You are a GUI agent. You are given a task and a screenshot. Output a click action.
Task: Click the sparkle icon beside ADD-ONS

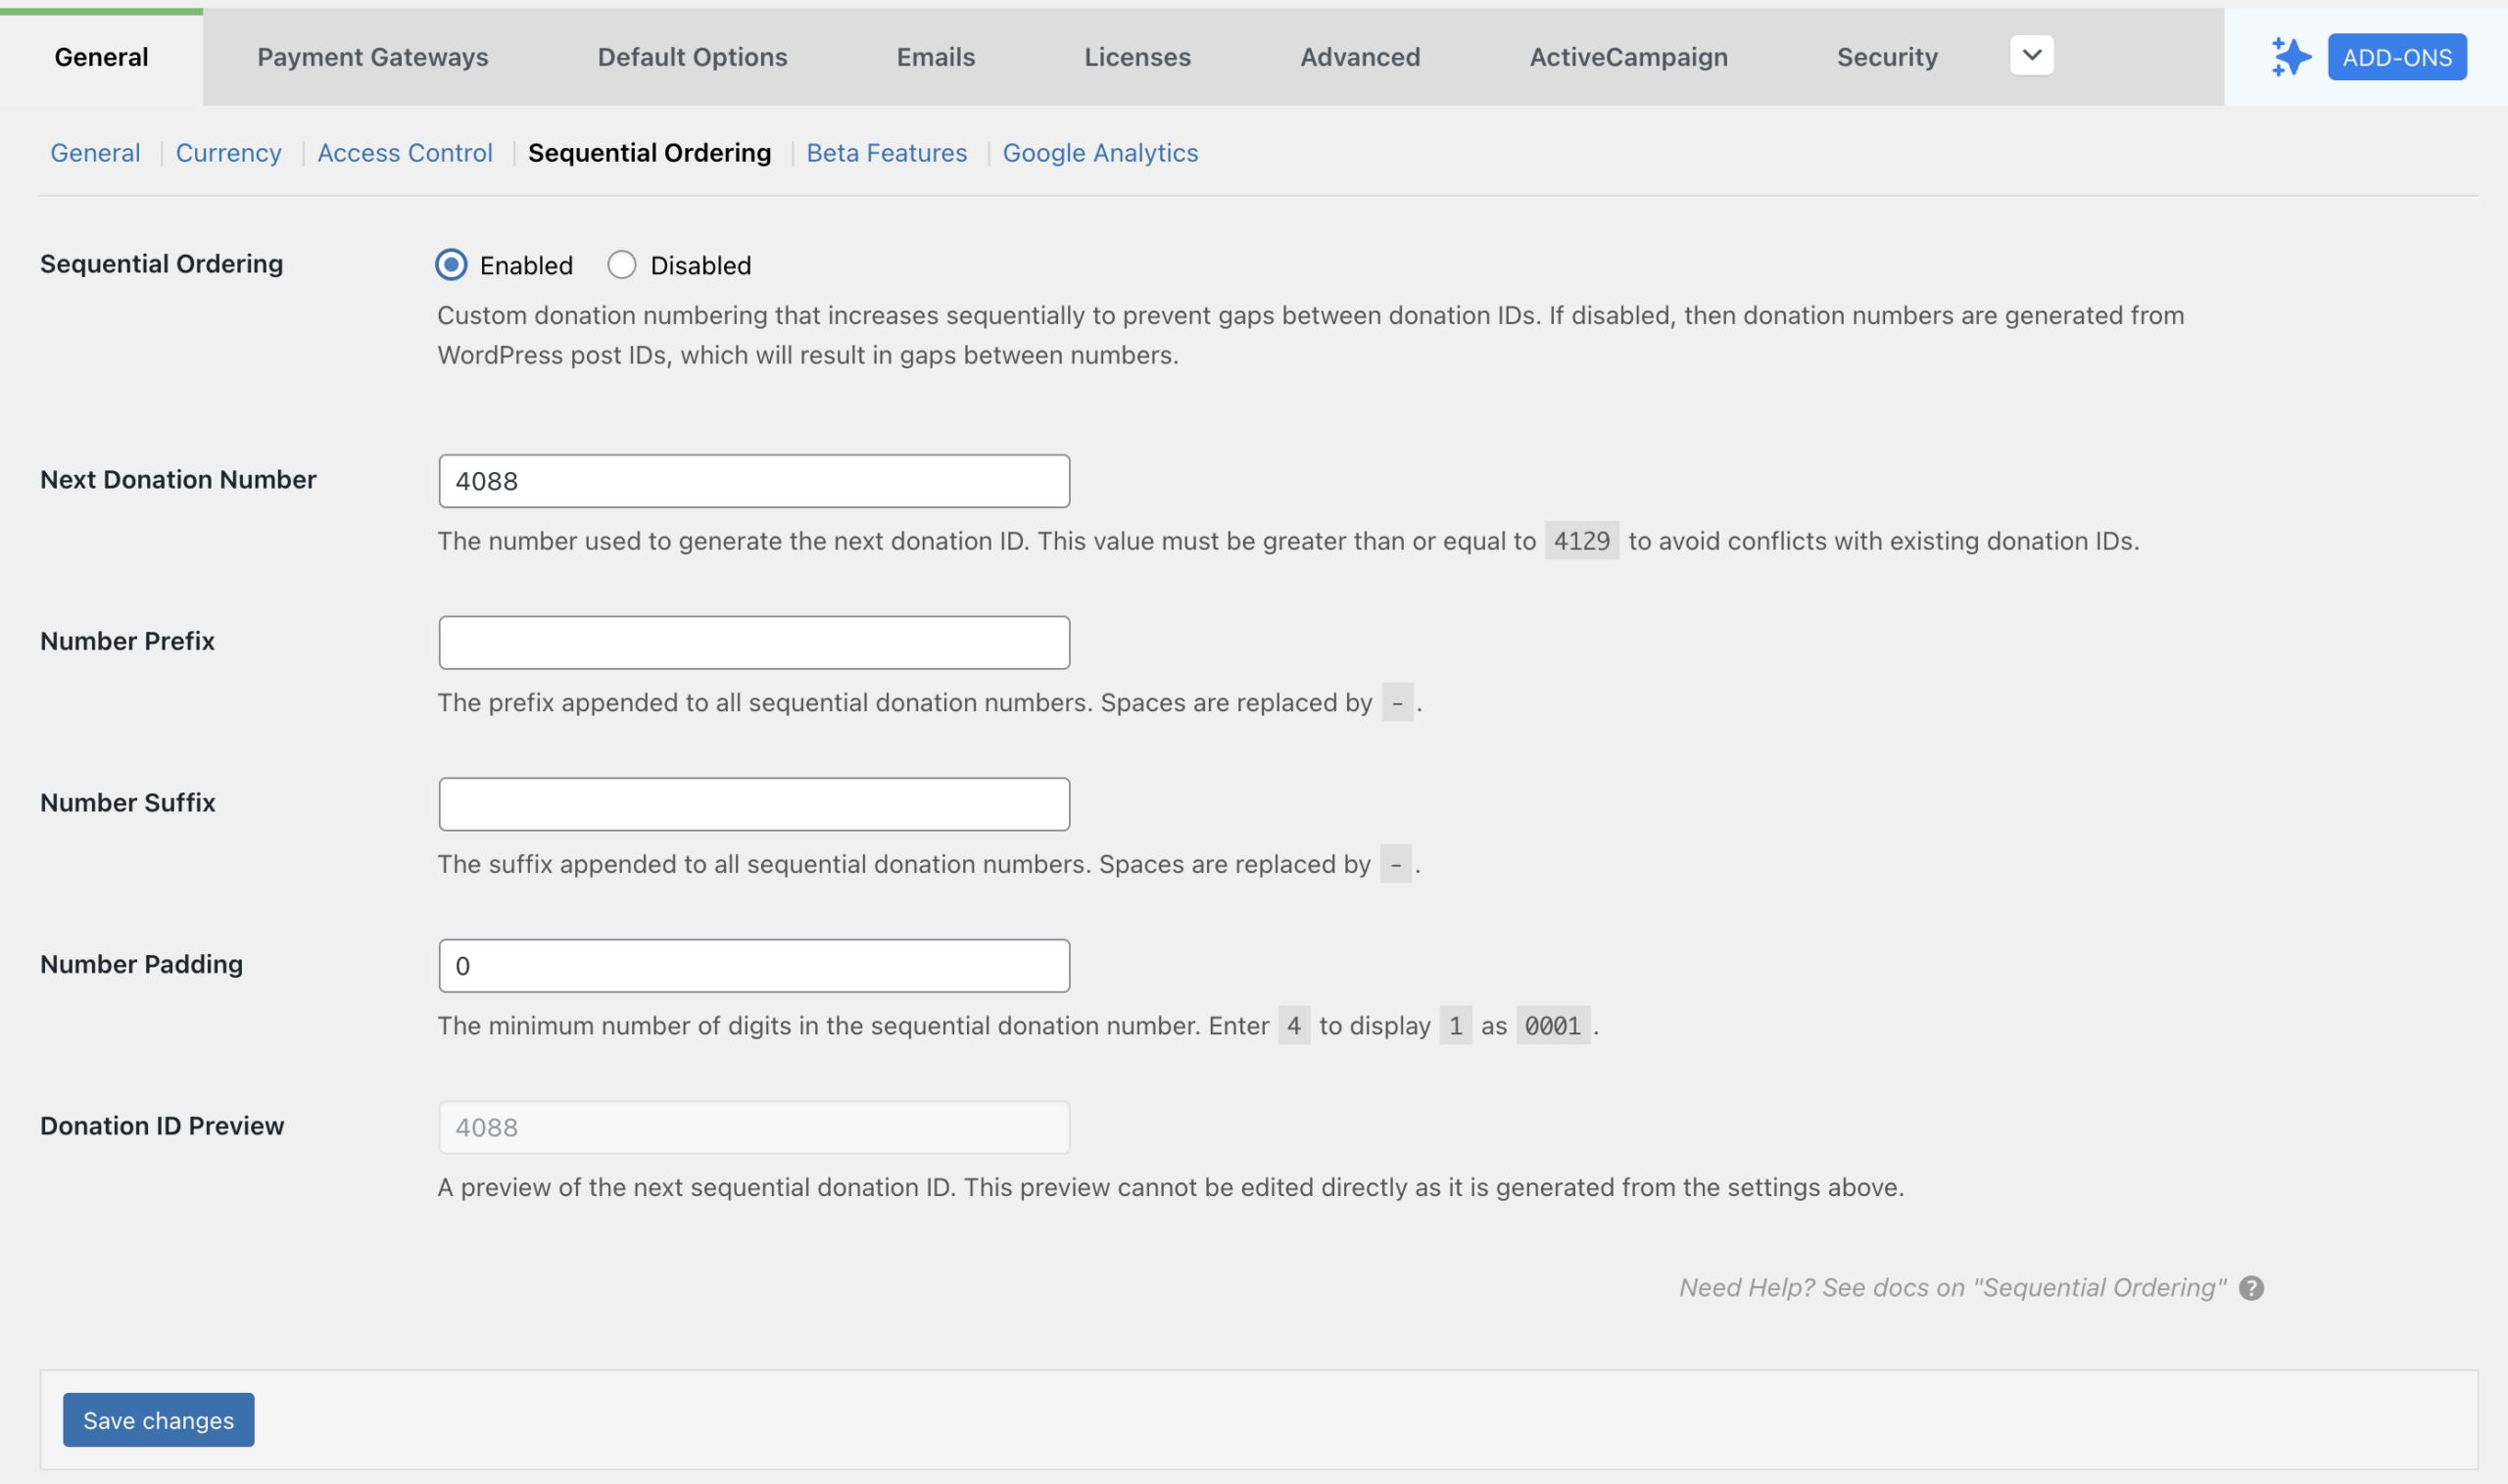pyautogui.click(x=2290, y=57)
